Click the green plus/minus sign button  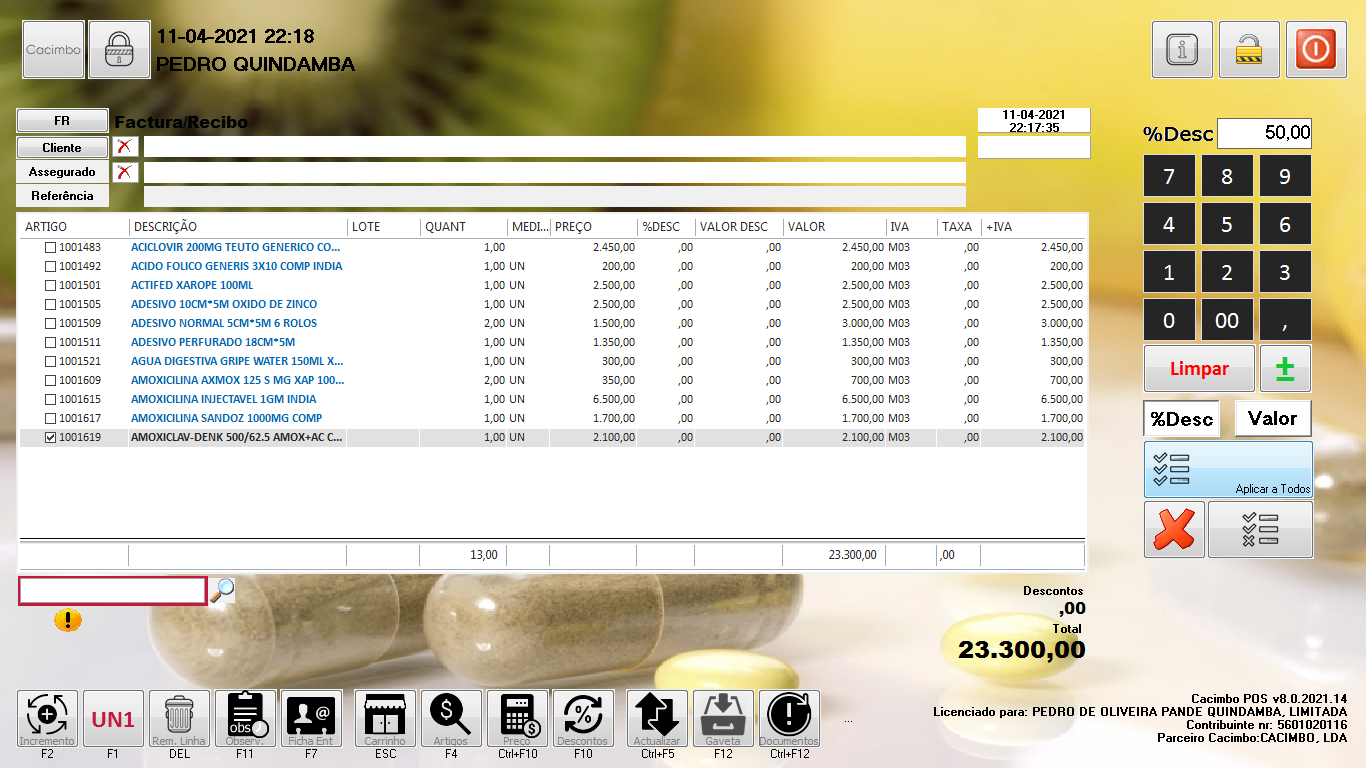coord(1285,368)
